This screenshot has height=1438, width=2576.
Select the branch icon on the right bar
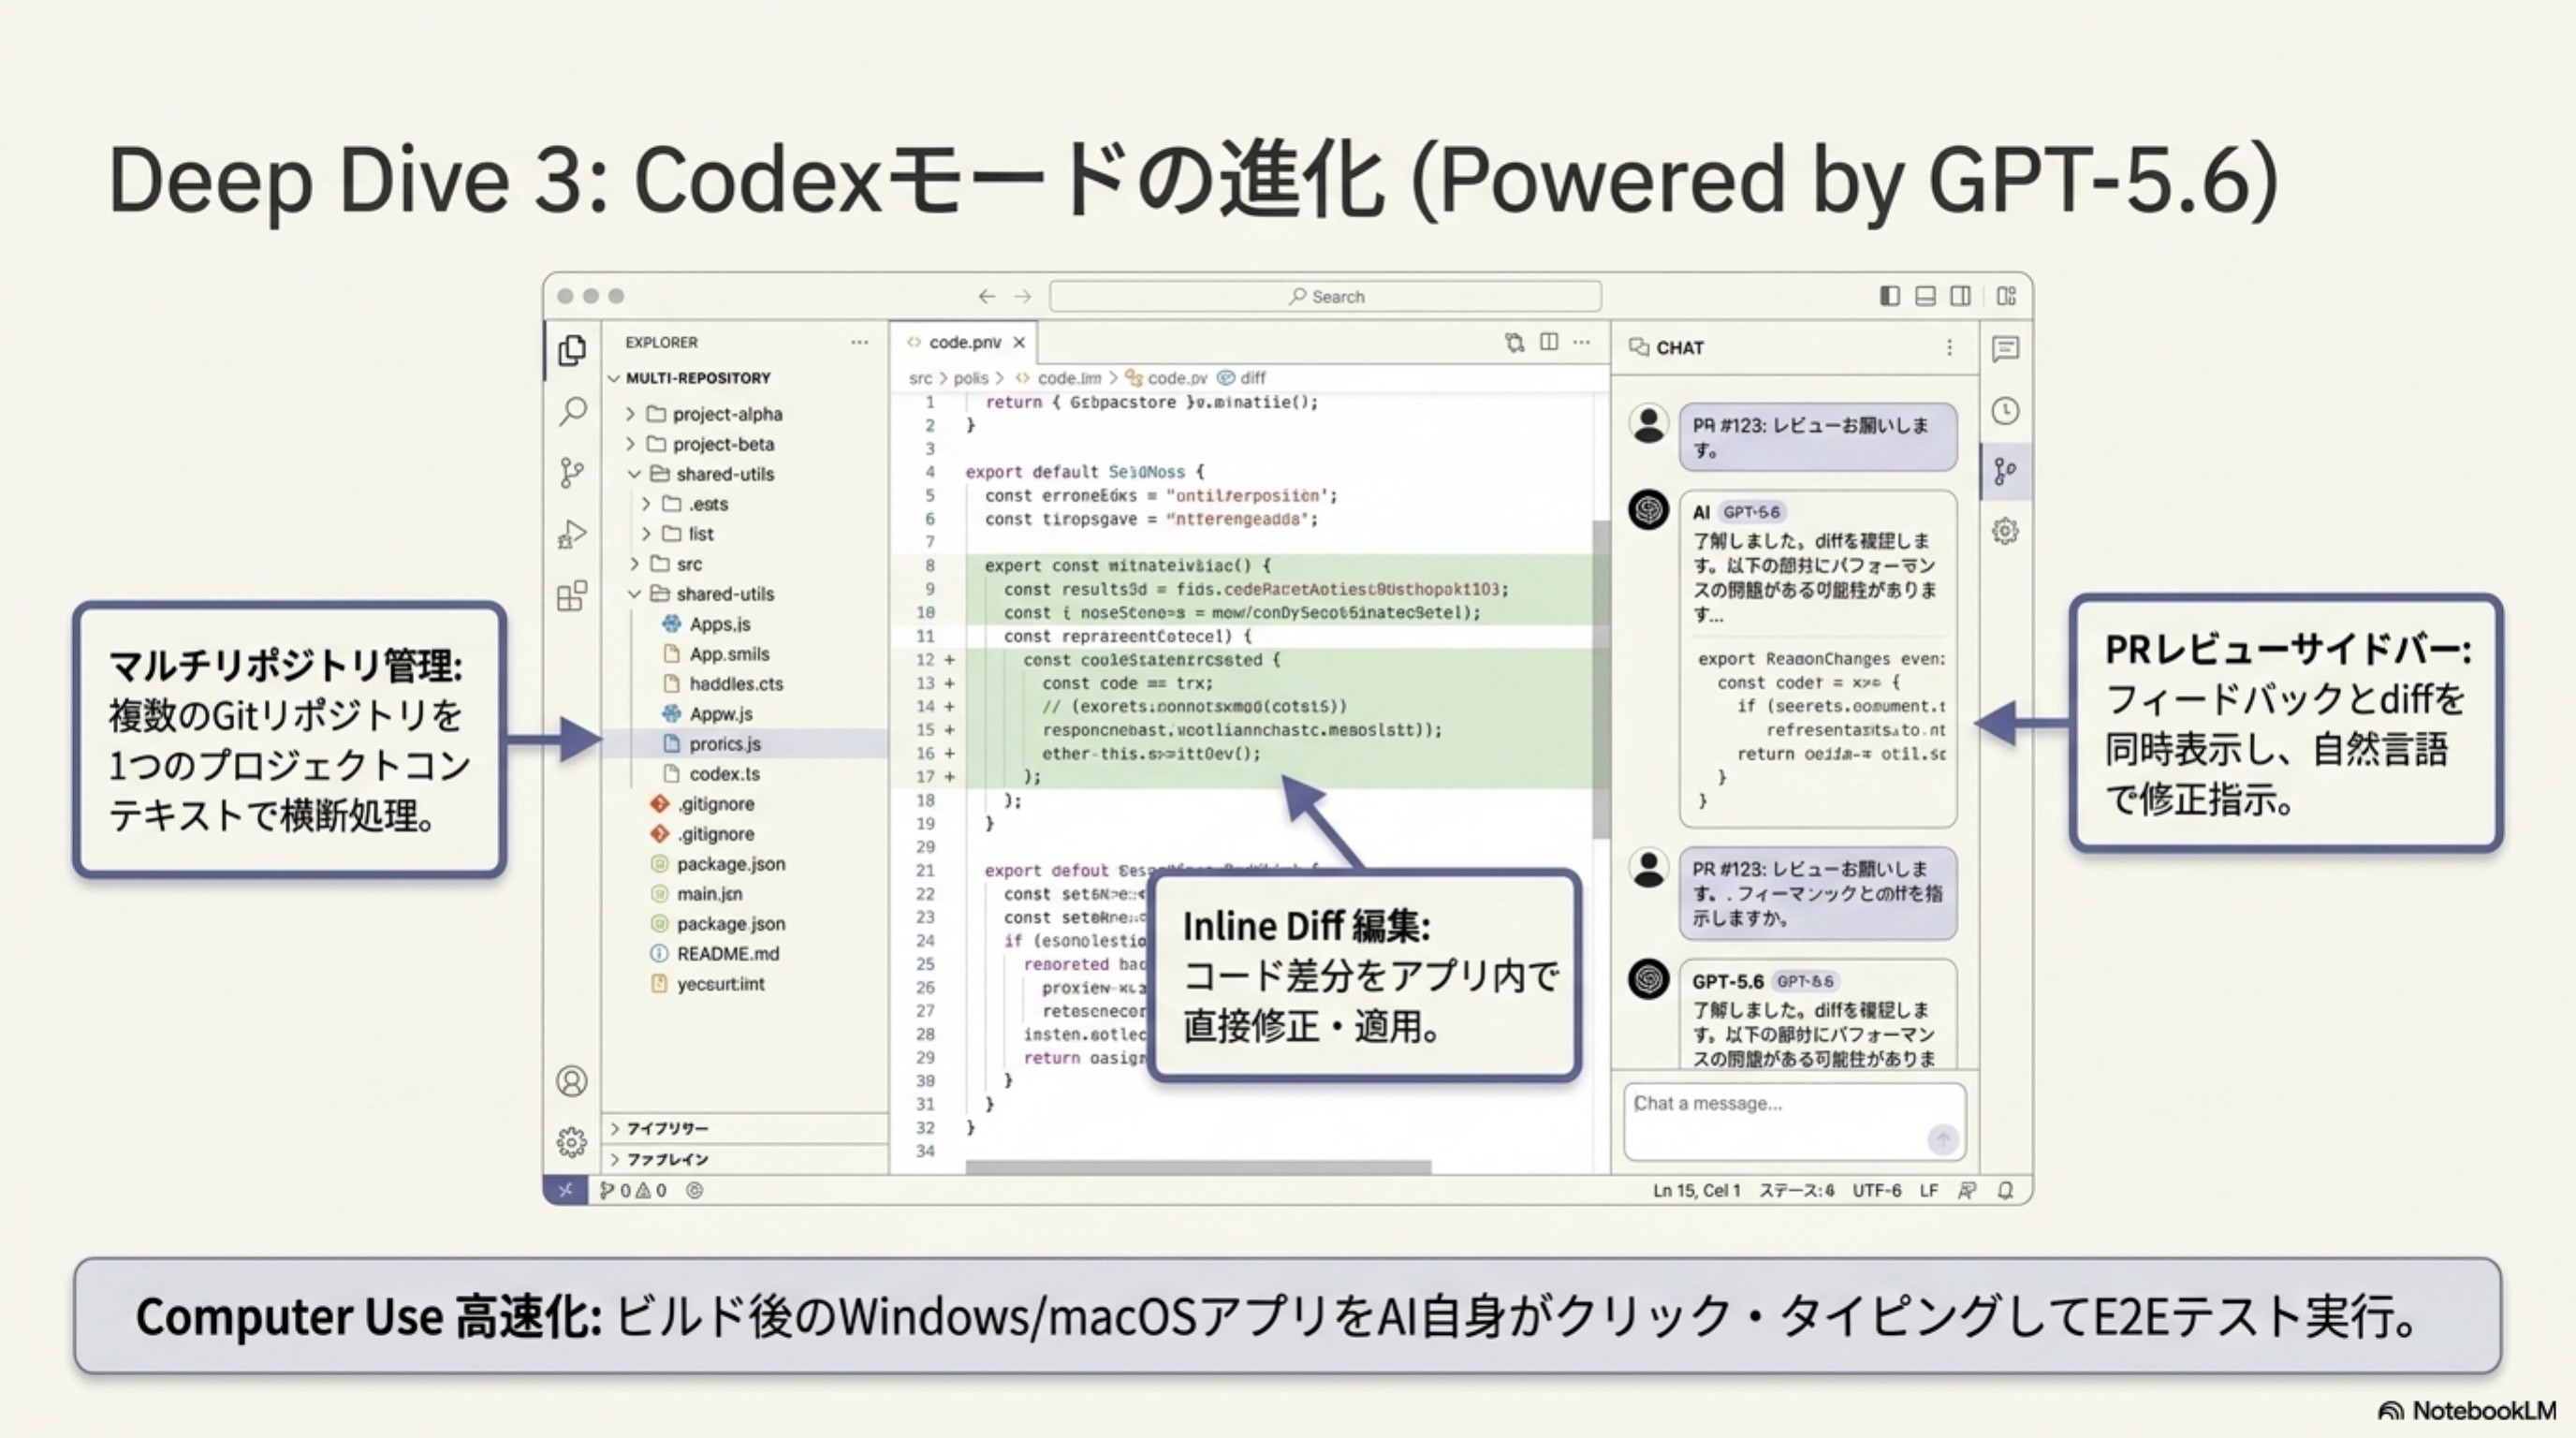(2005, 471)
